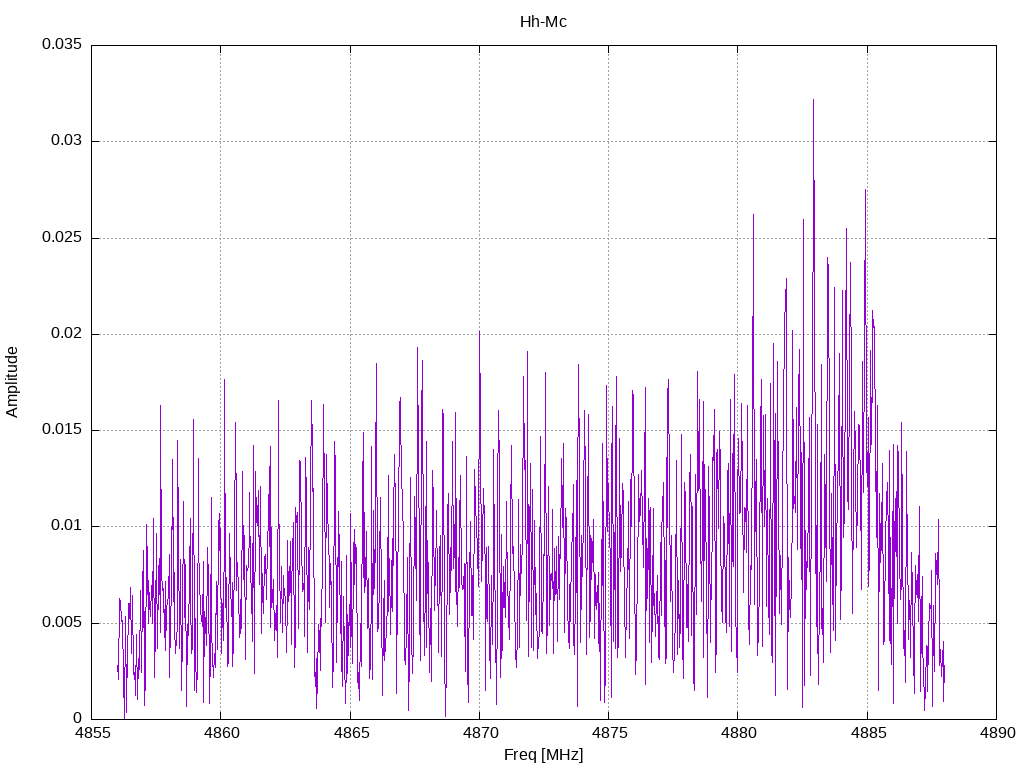
Task: Click the y-axis tick label 0.025
Action: tap(62, 237)
